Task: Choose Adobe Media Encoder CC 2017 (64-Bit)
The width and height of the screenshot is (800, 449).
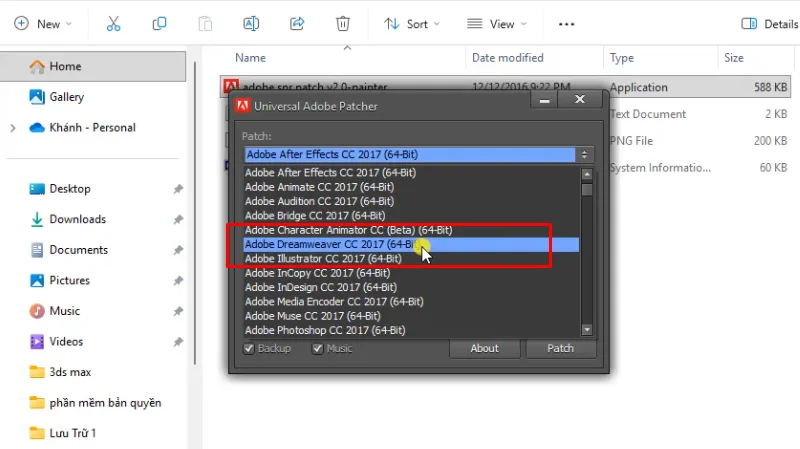Action: coord(412,302)
